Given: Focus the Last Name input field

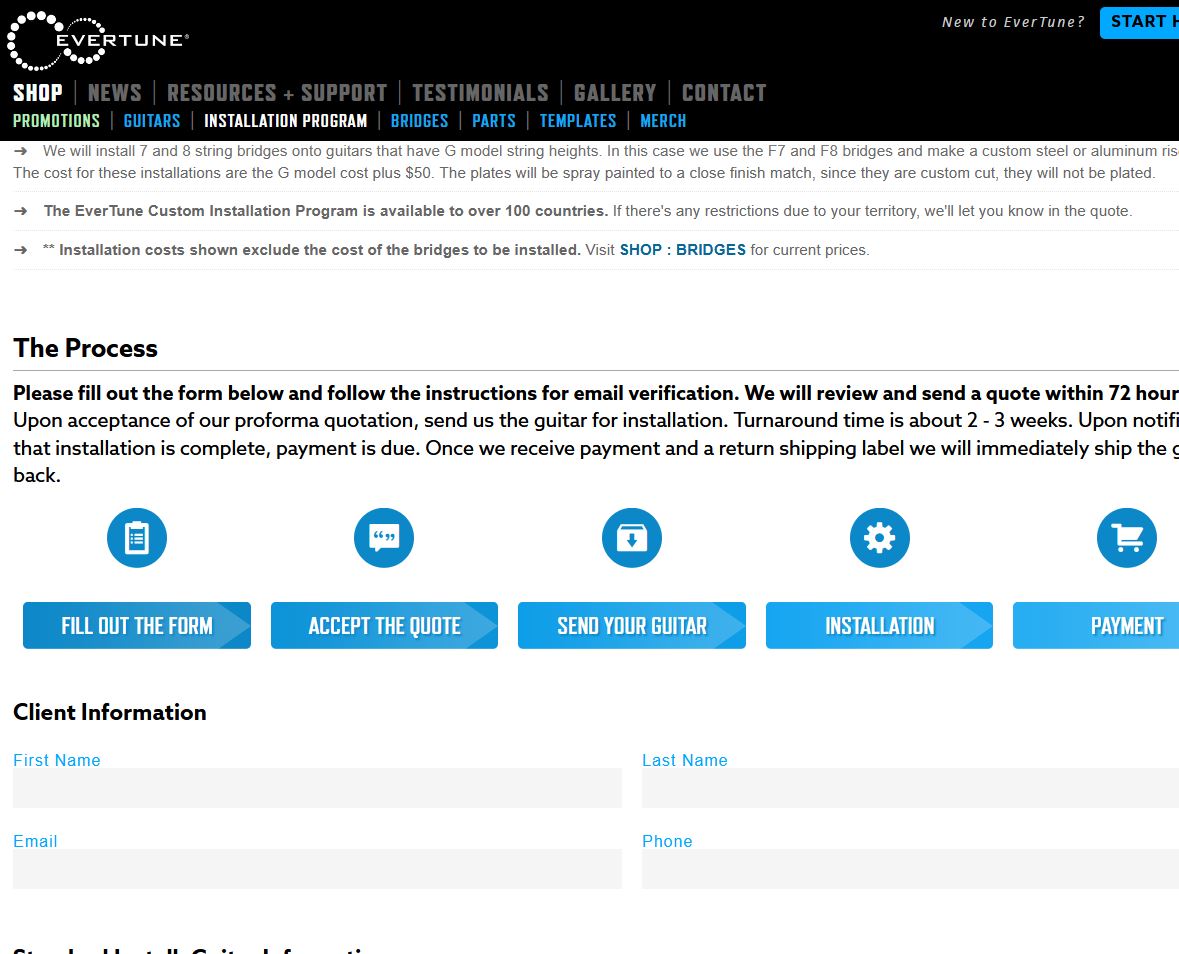Looking at the screenshot, I should [x=910, y=788].
